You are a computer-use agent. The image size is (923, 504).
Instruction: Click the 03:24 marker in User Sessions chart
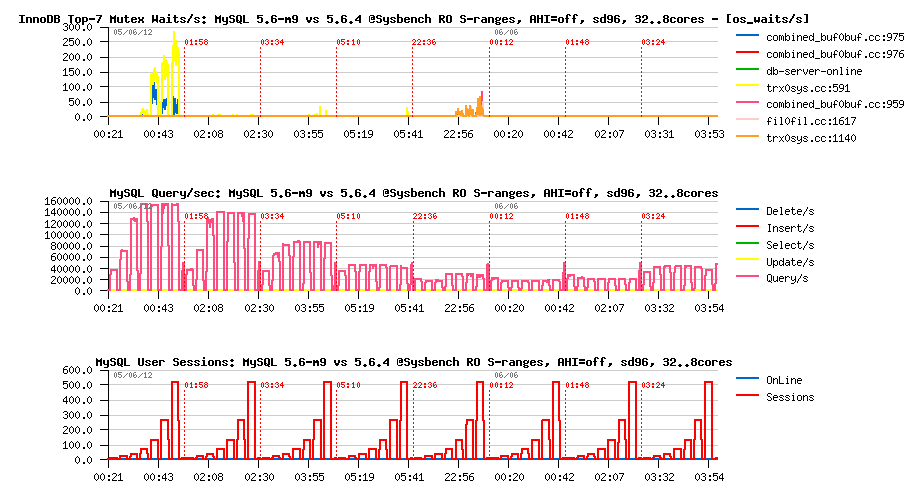tap(653, 386)
